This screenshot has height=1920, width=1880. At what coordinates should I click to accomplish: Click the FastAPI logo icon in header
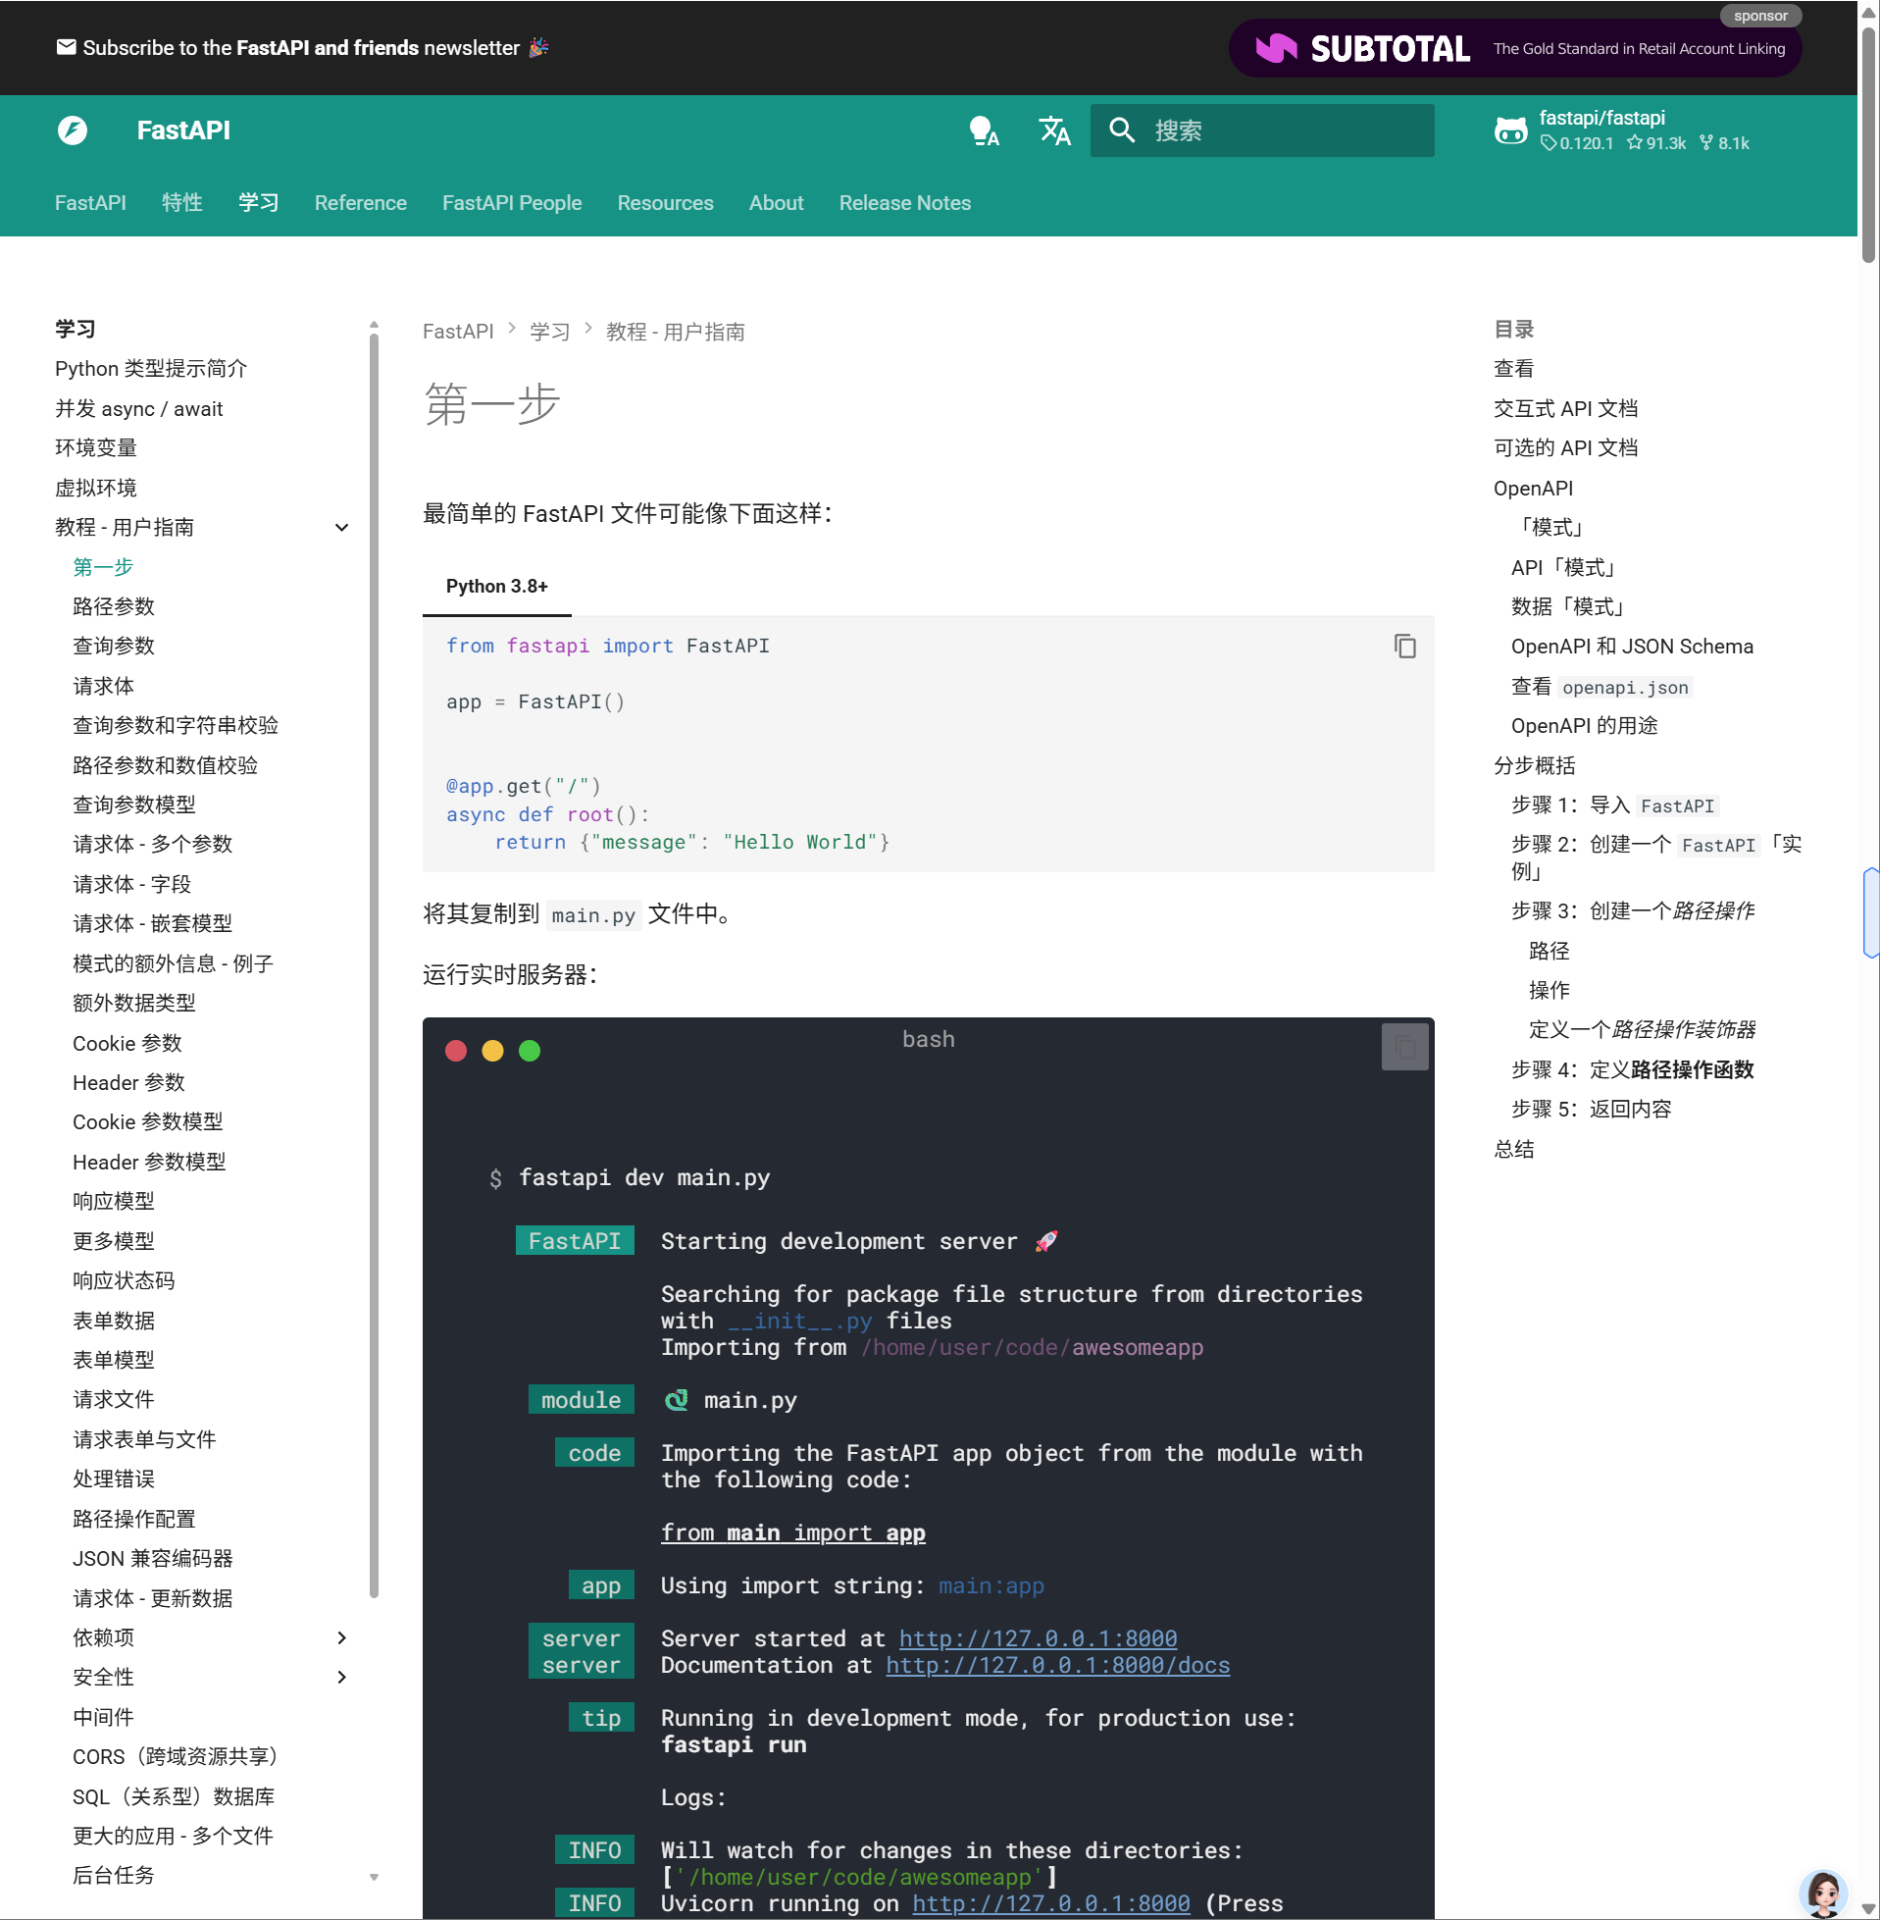[x=72, y=130]
